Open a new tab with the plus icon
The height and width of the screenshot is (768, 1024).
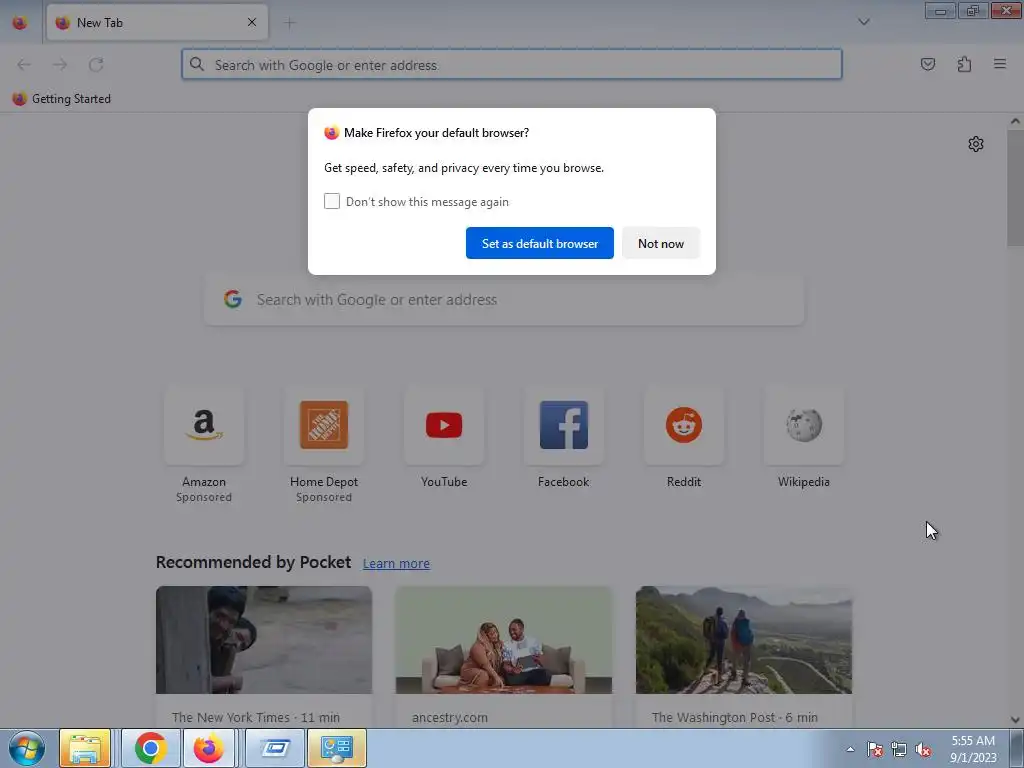(x=289, y=23)
